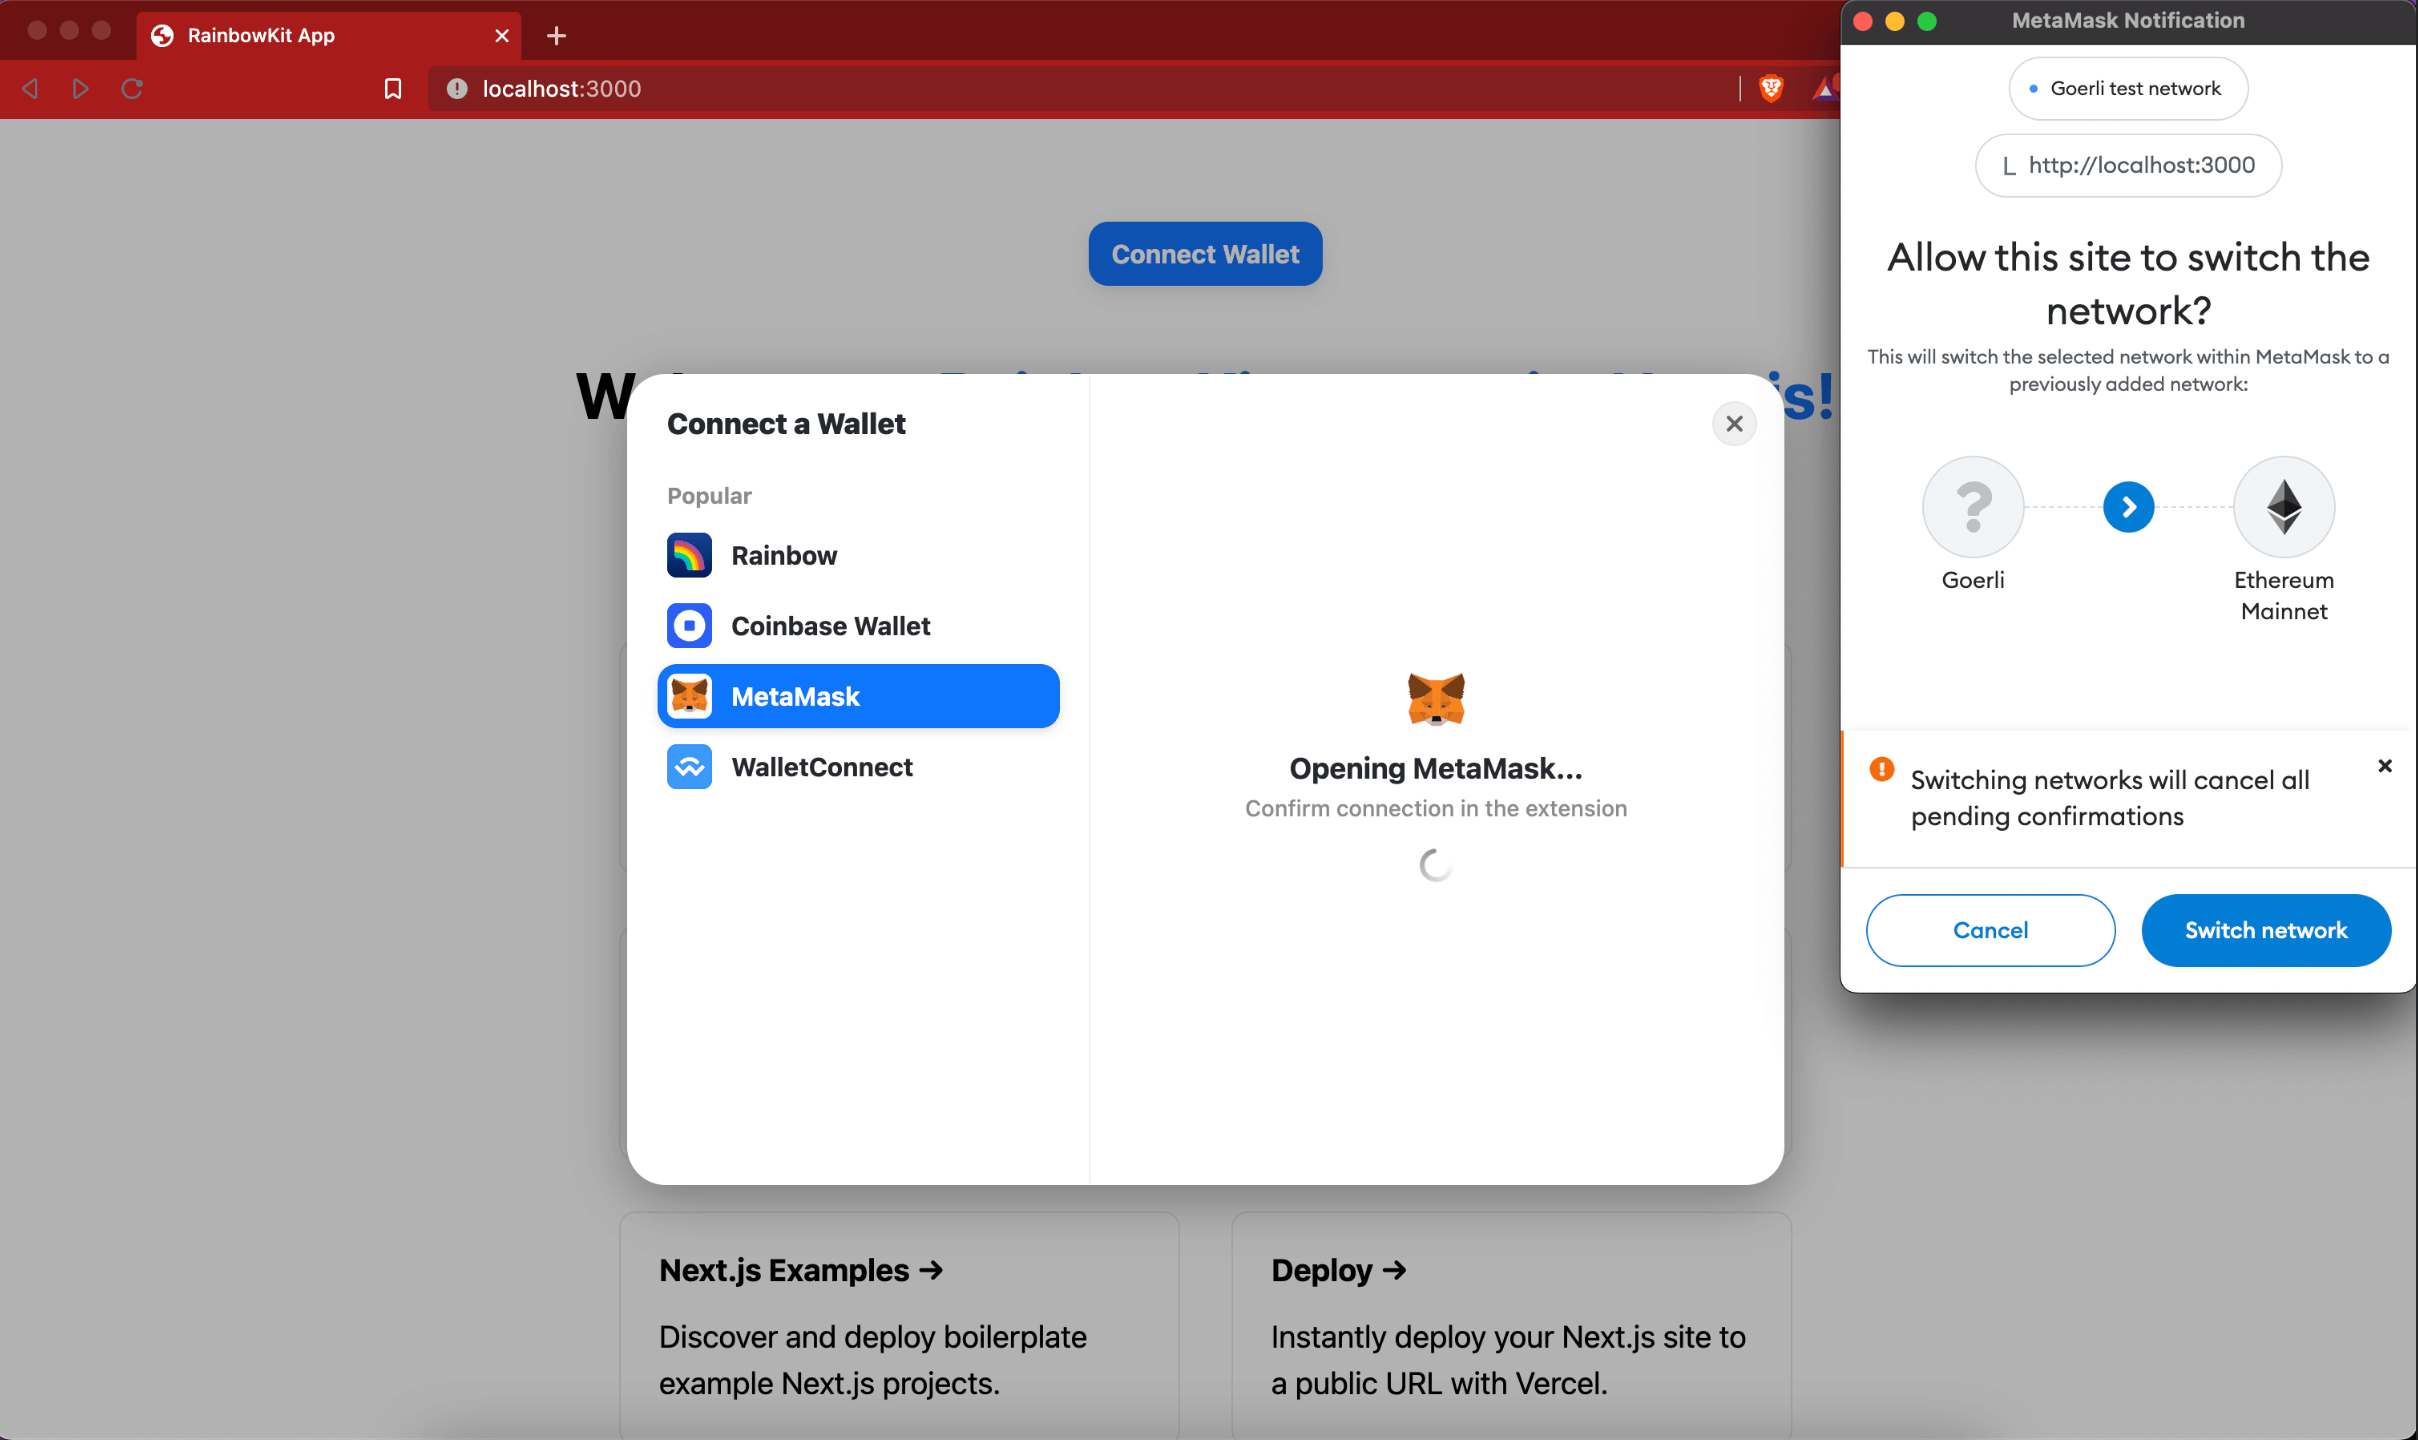Click the 'Goerli' label under question mark
This screenshot has height=1440, width=2418.
point(1973,580)
